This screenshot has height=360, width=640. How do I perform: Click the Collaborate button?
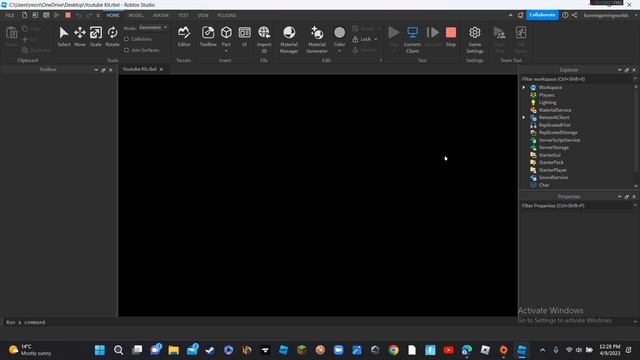pos(542,15)
